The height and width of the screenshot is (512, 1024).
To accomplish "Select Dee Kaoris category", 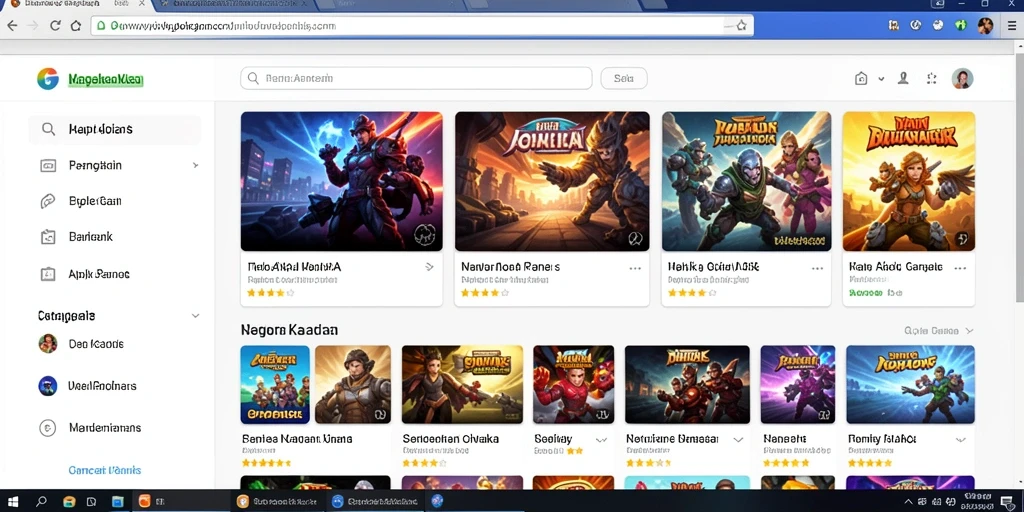I will pos(95,344).
